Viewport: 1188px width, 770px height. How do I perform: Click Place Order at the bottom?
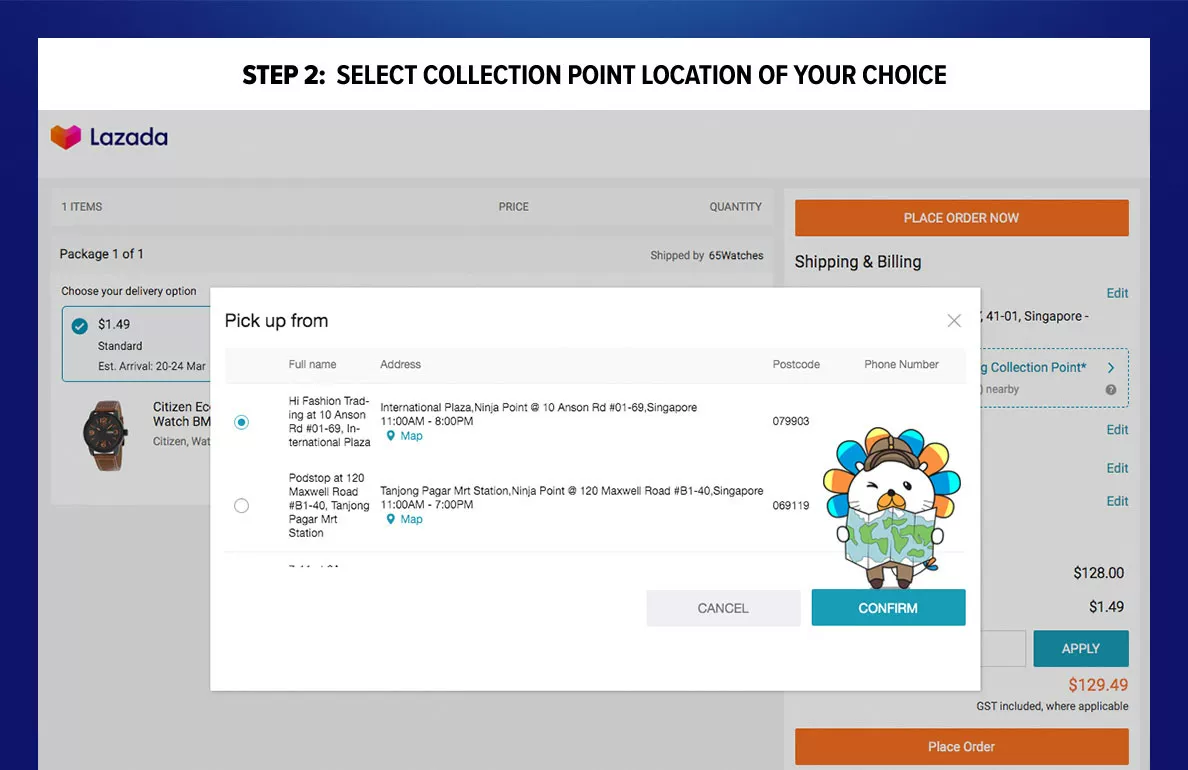[x=960, y=746]
